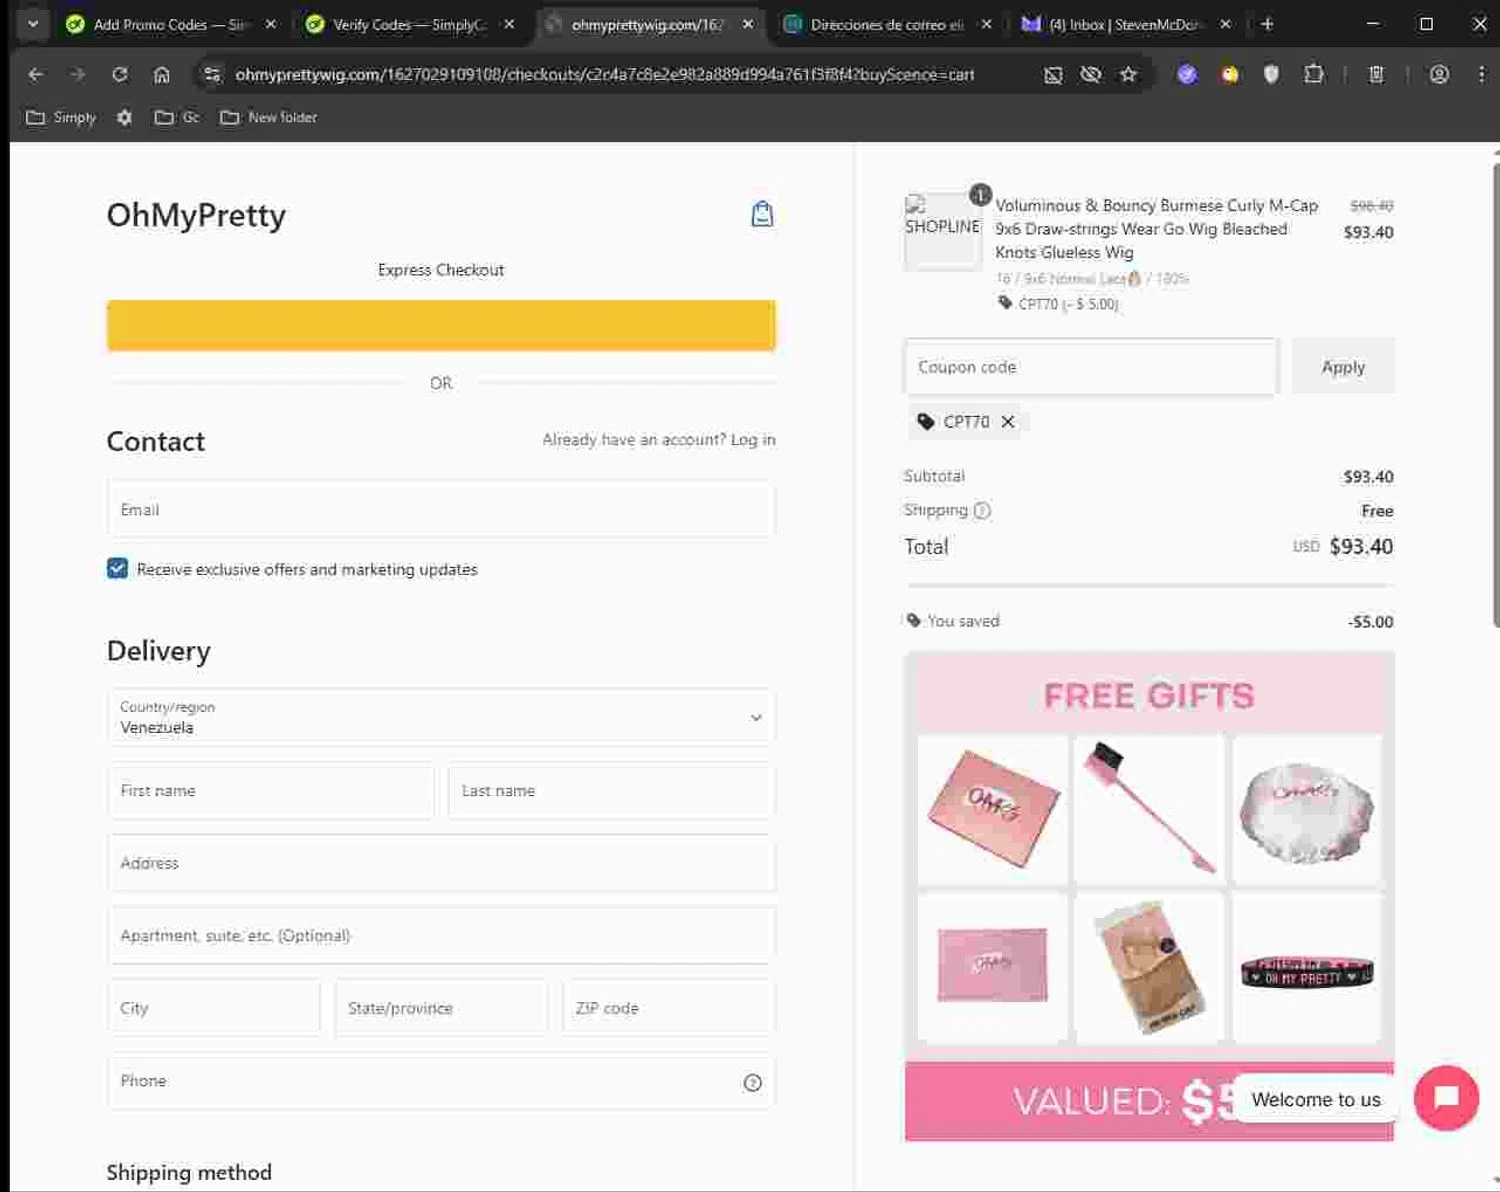The image size is (1500, 1192).
Task: Focus the Last name field
Action: [x=612, y=791]
